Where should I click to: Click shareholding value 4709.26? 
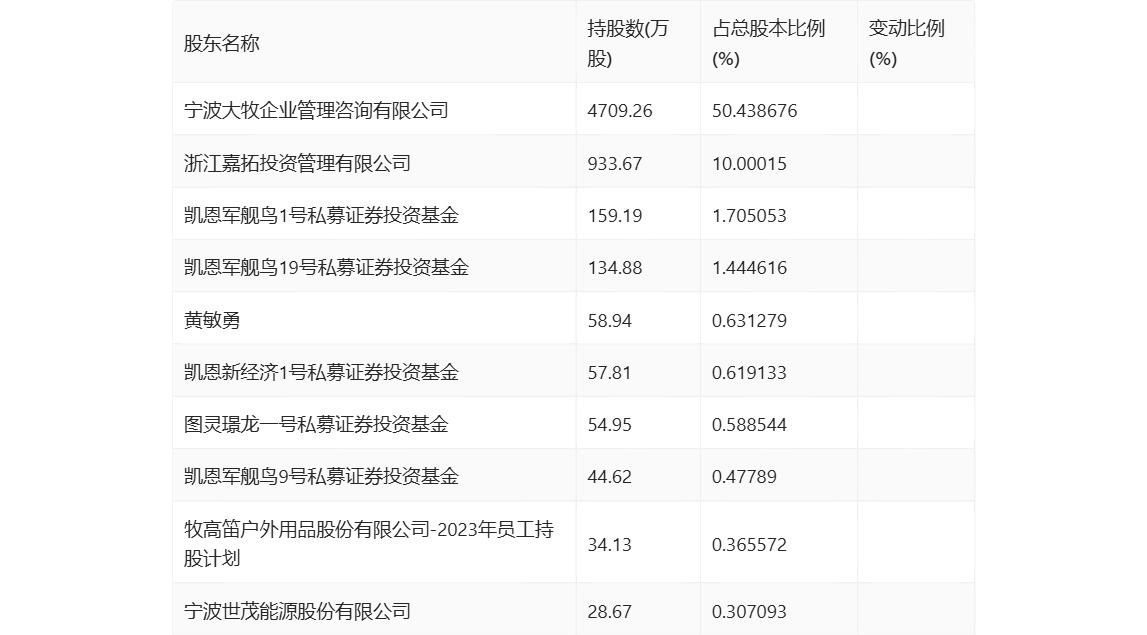click(620, 111)
